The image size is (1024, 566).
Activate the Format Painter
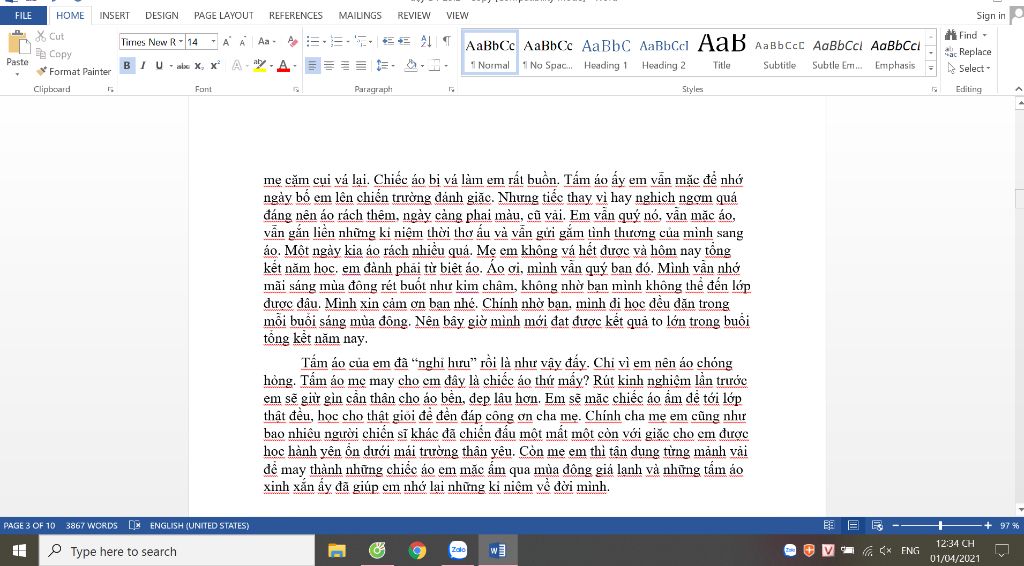tap(73, 71)
